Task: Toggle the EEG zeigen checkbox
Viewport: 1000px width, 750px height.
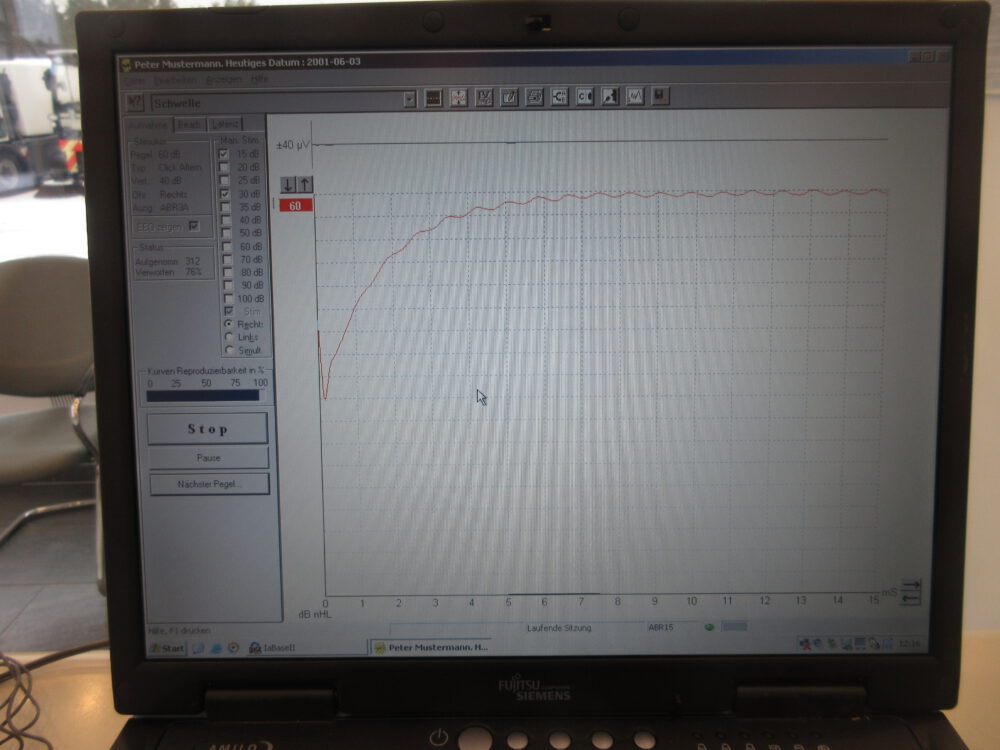Action: click(x=193, y=227)
